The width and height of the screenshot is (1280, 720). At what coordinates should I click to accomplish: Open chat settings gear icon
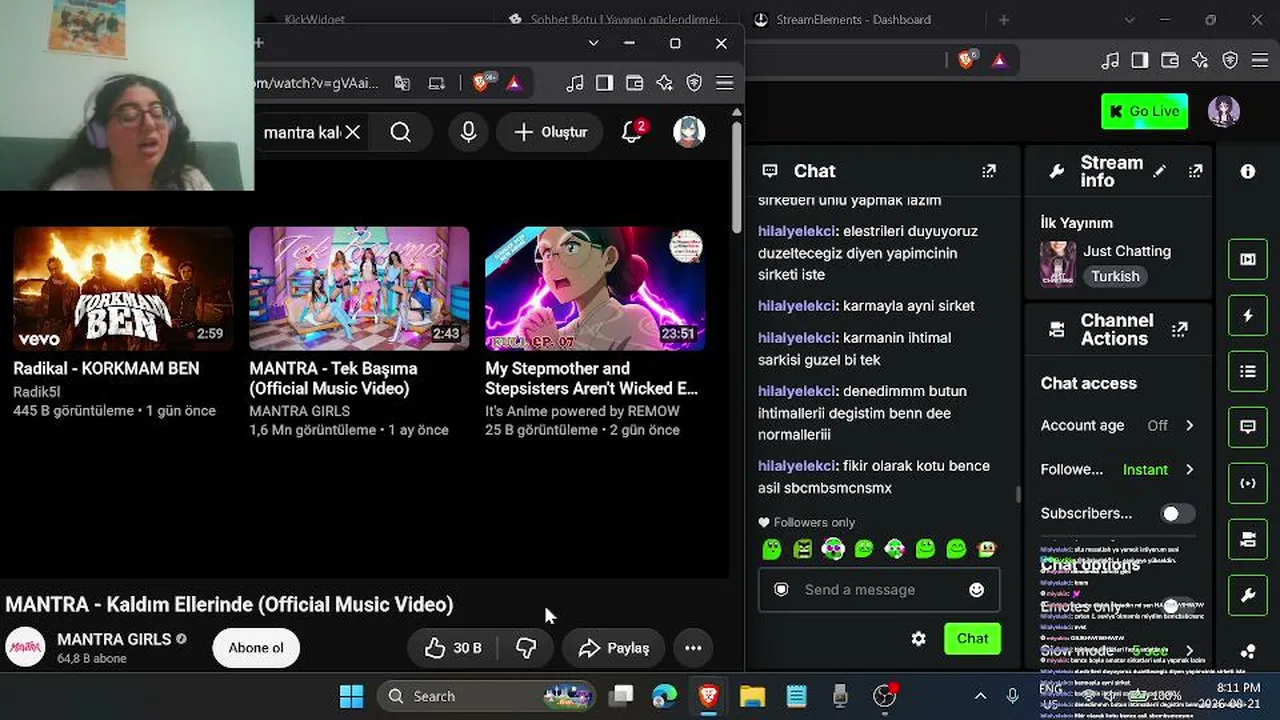[918, 639]
